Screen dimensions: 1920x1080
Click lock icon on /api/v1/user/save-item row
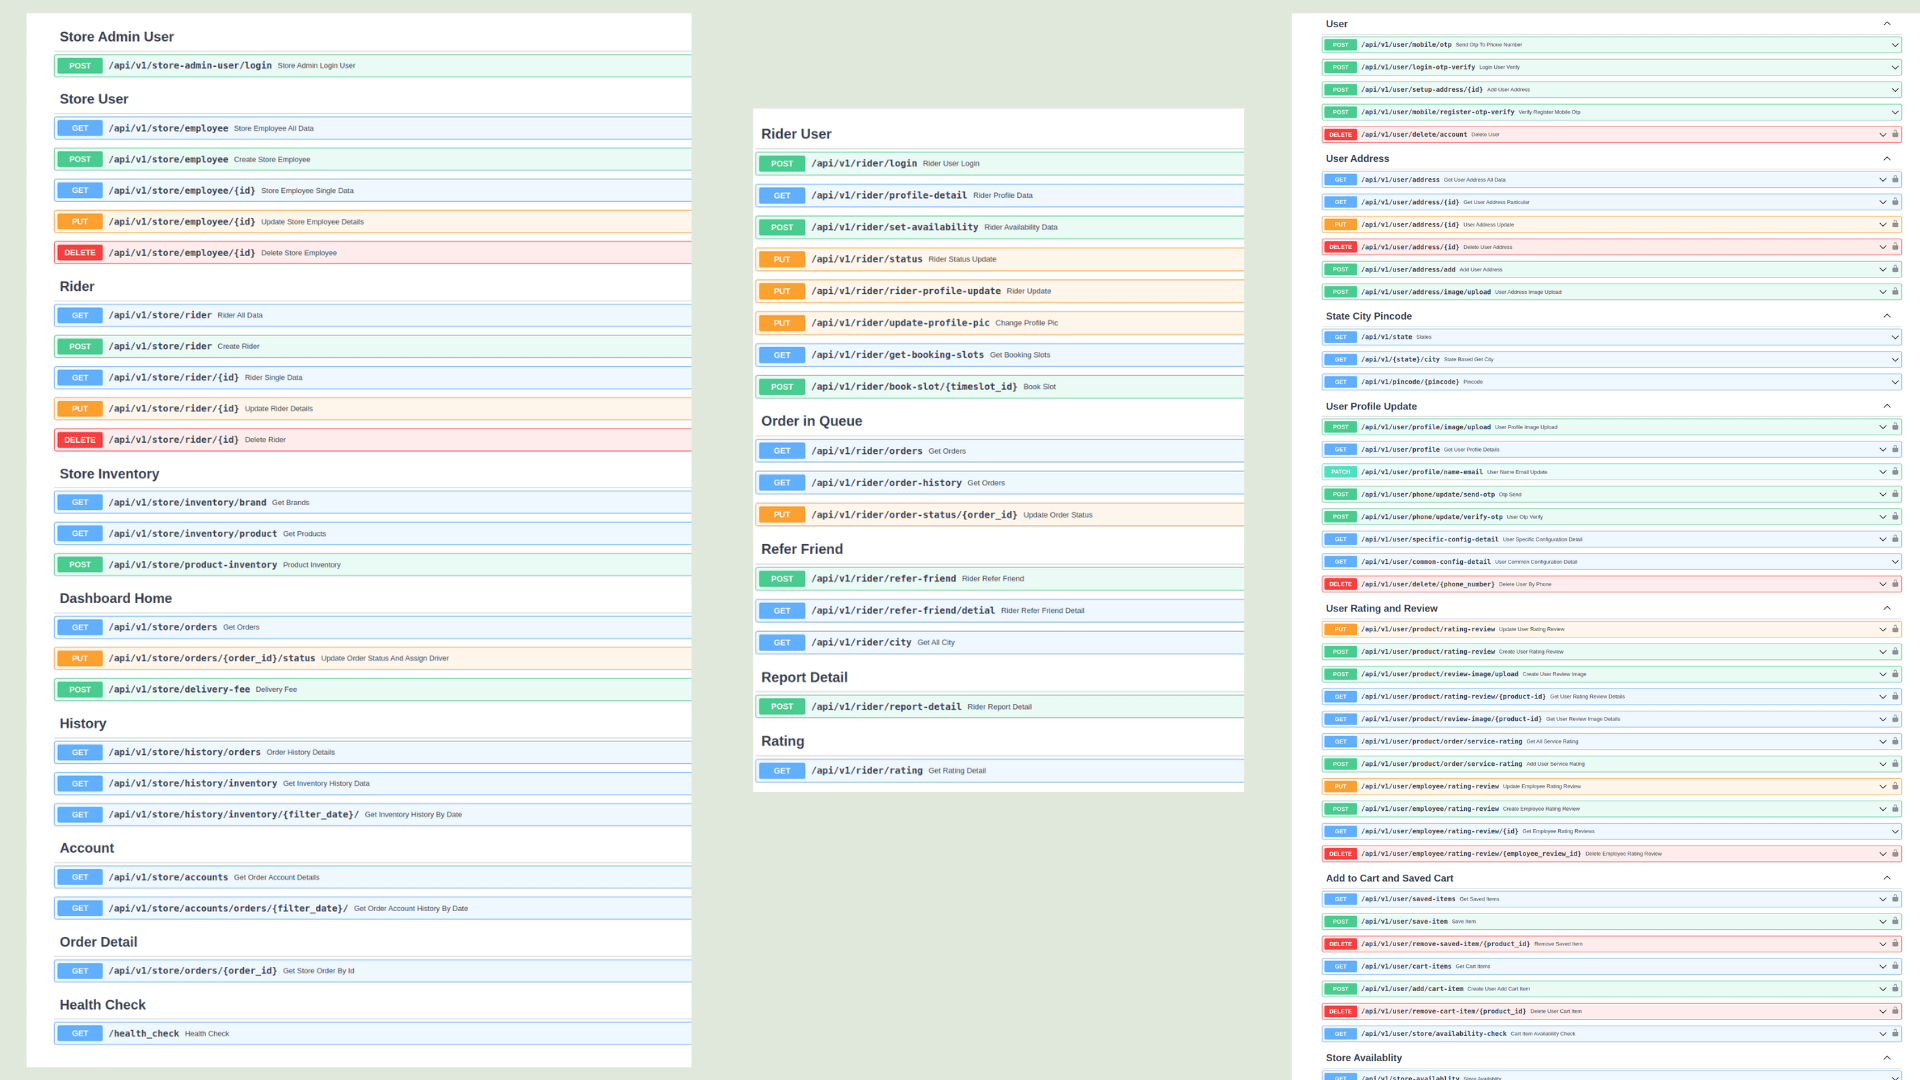1895,921
